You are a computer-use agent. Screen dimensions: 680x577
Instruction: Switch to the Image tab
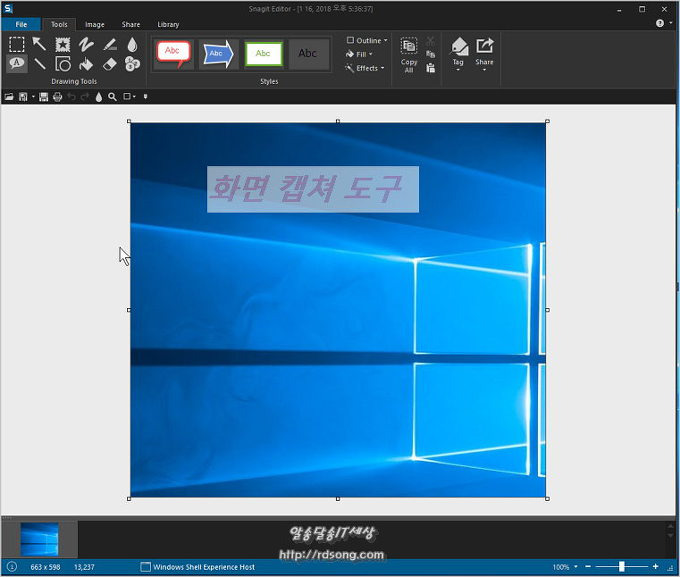pos(95,24)
